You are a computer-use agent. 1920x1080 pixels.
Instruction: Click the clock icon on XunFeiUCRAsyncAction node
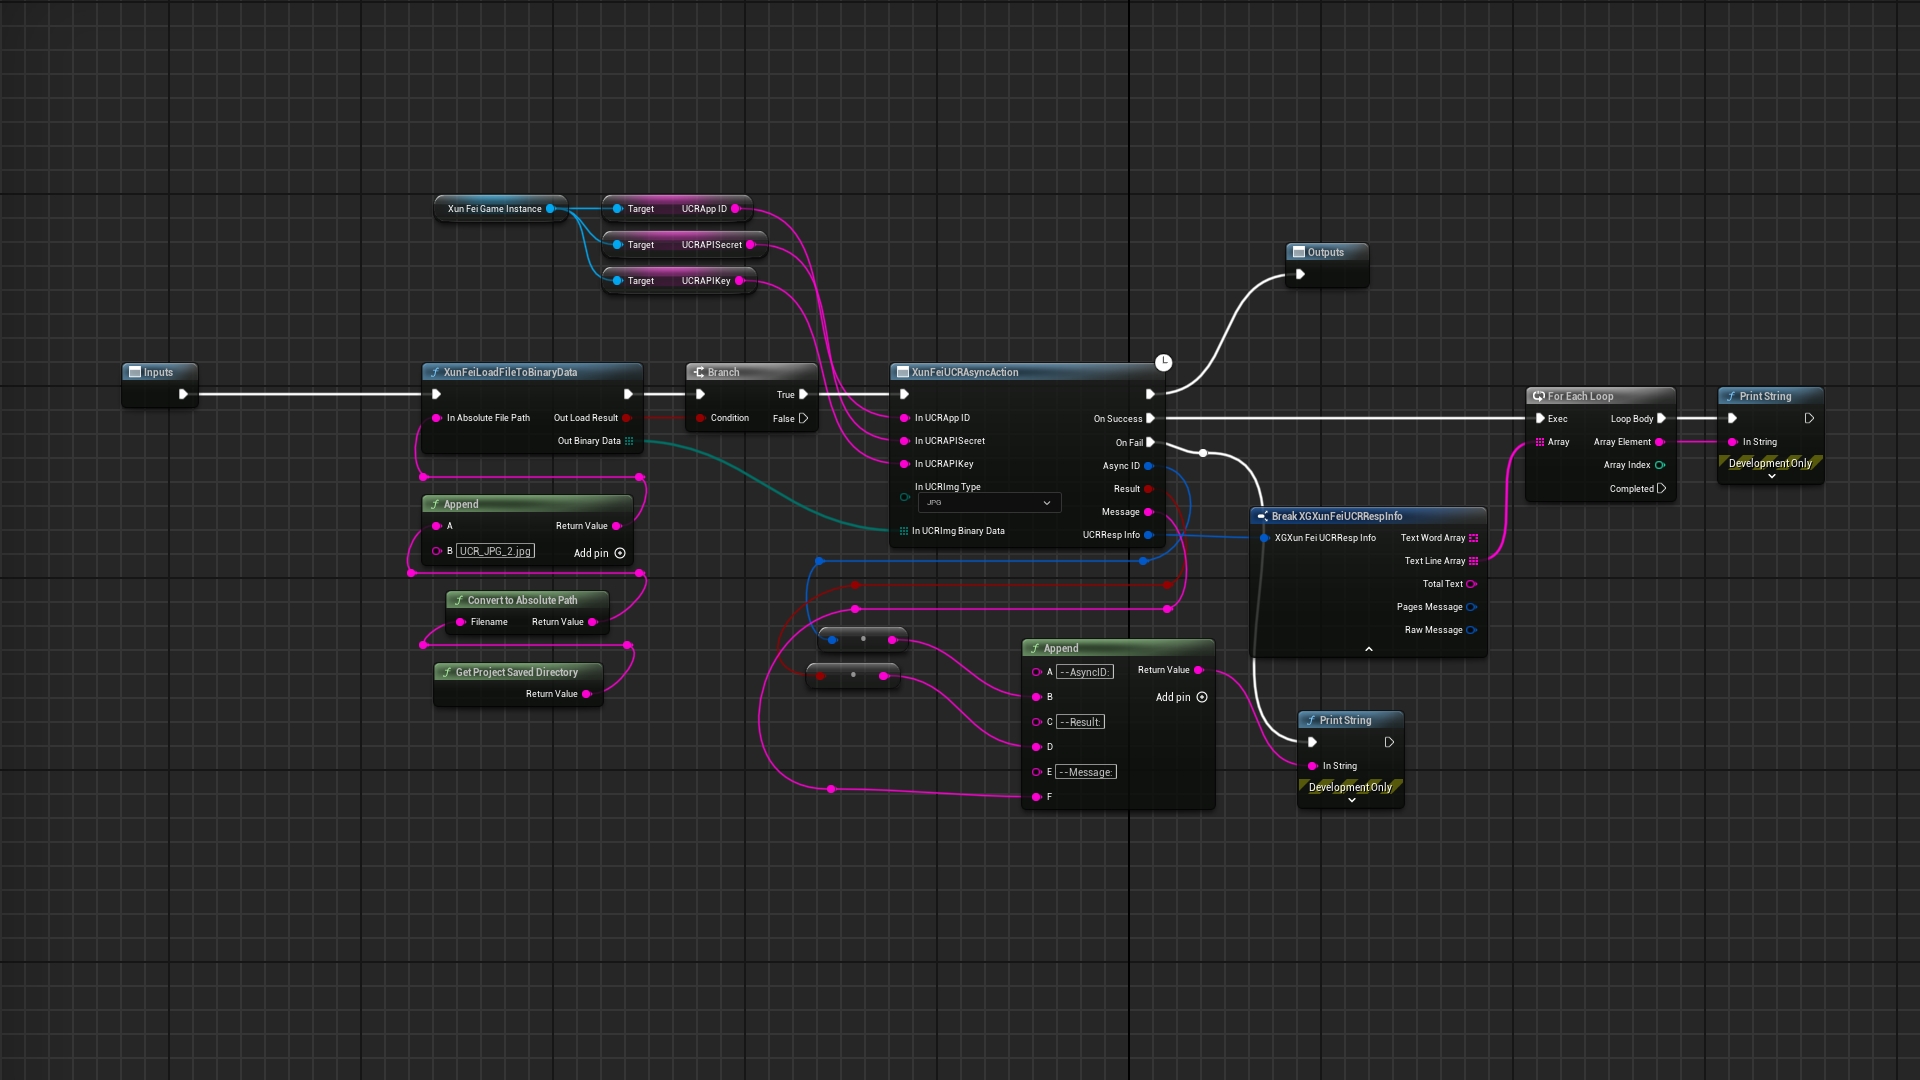[1163, 362]
